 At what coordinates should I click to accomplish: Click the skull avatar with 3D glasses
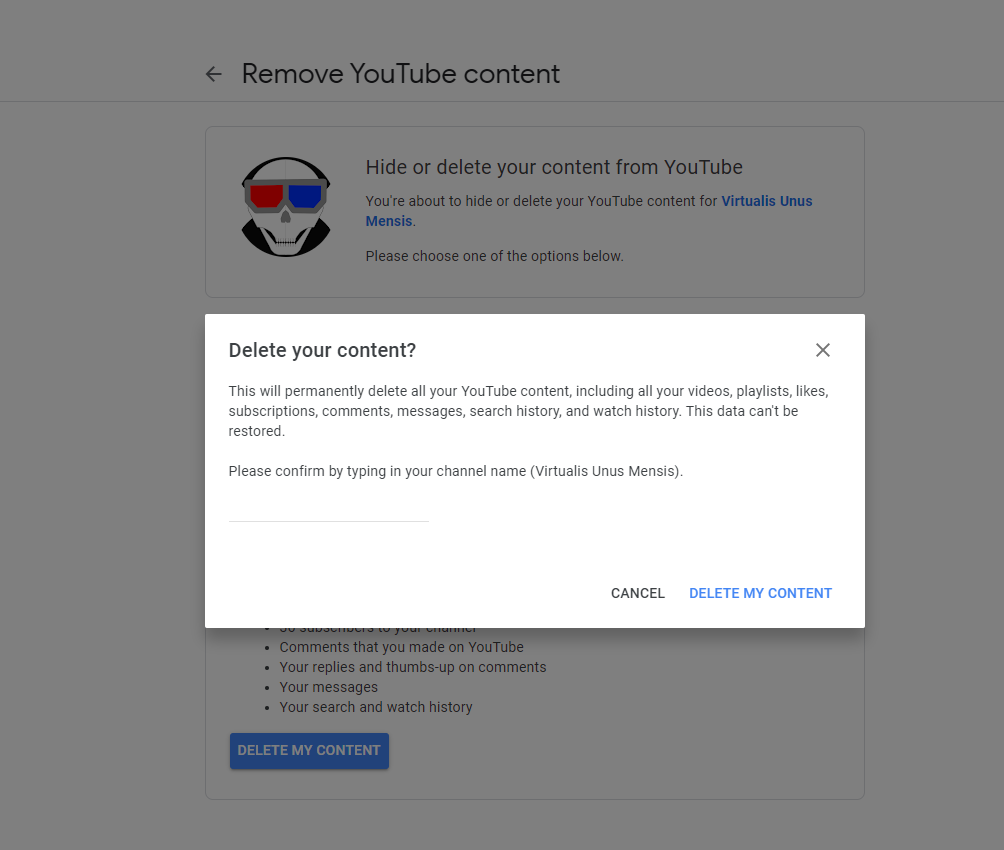tap(286, 207)
